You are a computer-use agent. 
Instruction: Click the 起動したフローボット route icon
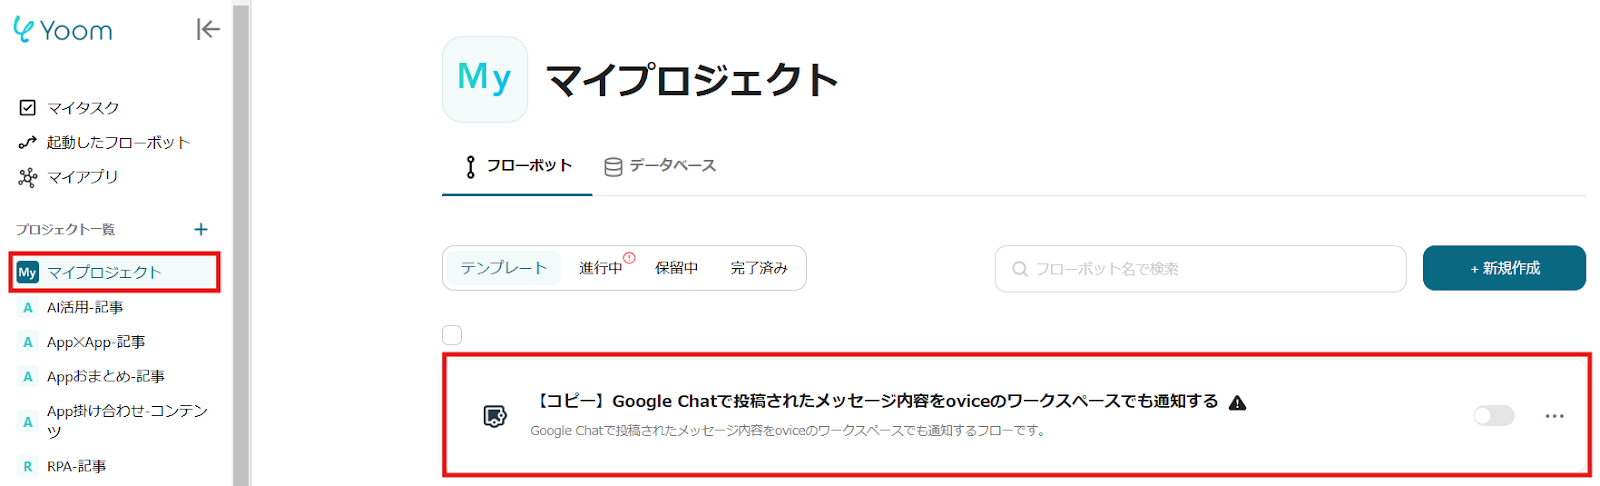[28, 143]
